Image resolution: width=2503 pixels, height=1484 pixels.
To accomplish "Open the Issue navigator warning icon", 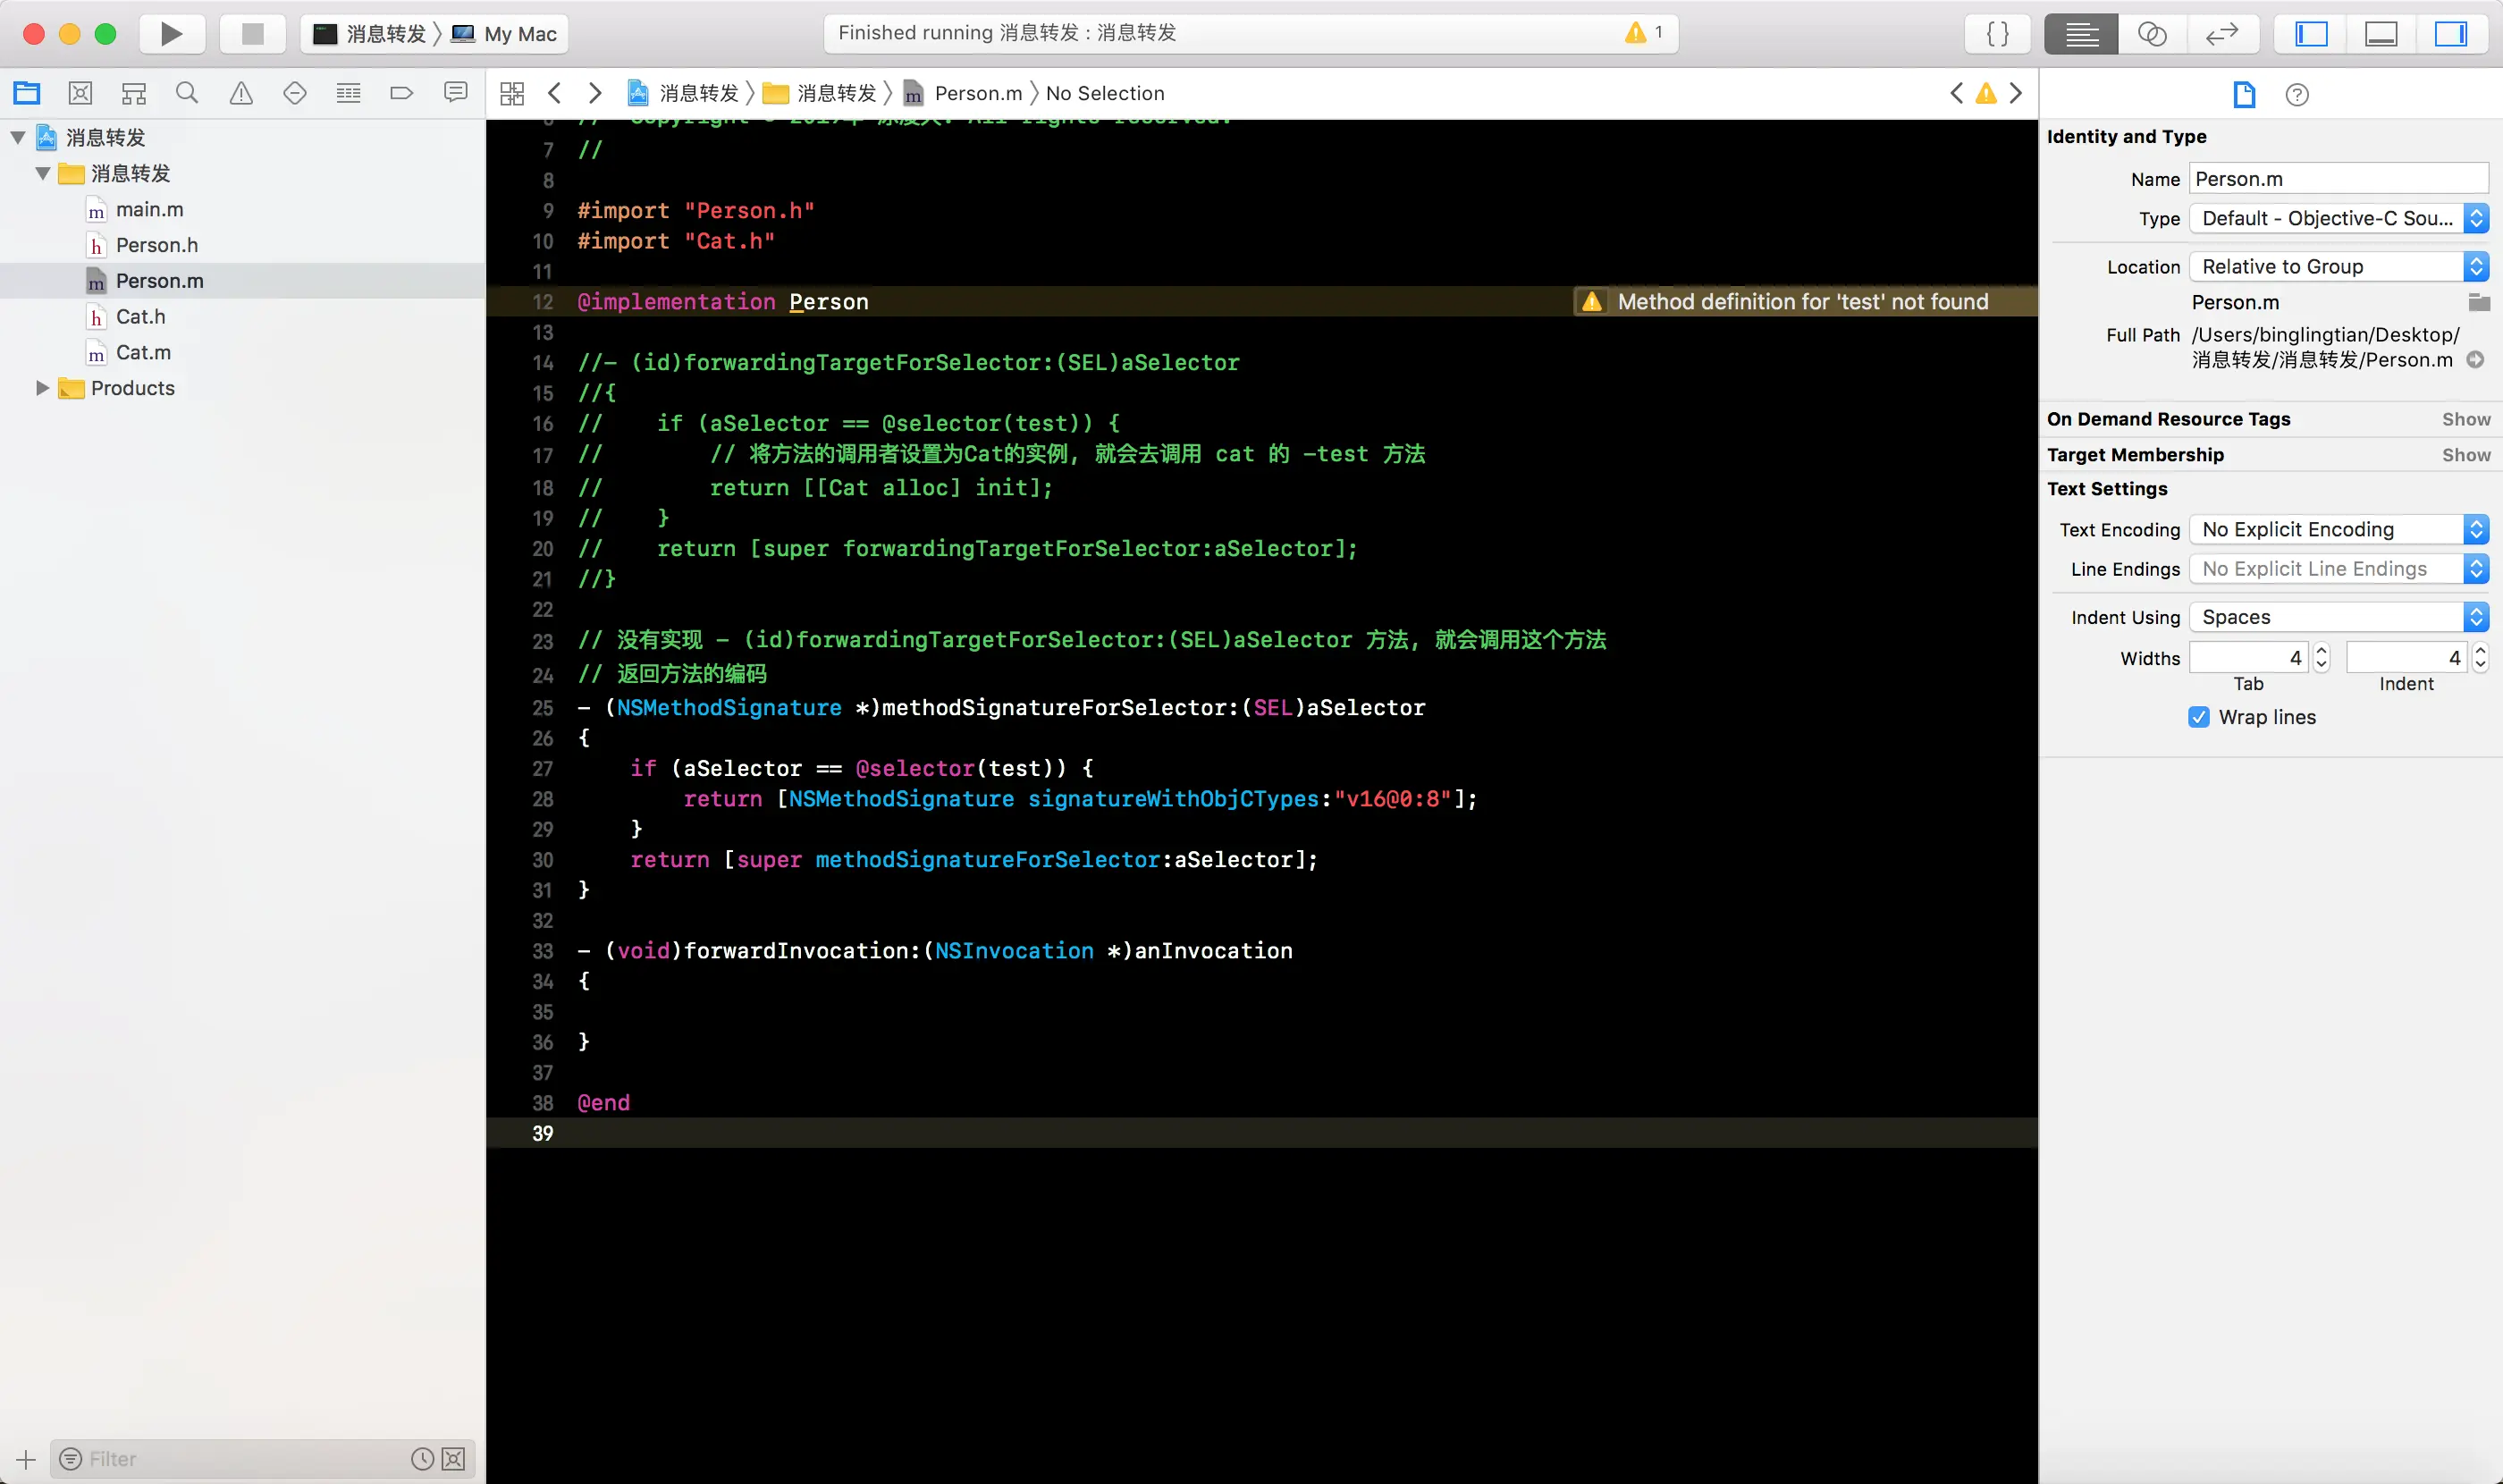I will pyautogui.click(x=241, y=93).
